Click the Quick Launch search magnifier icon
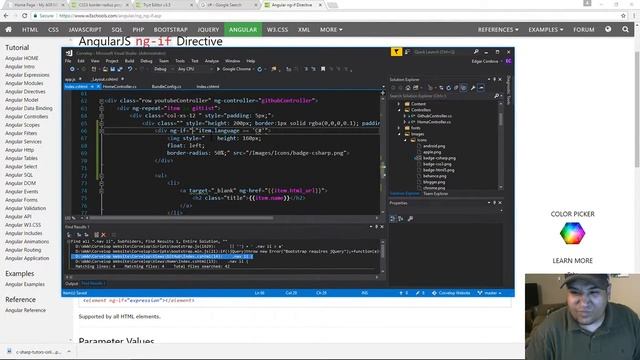The width and height of the screenshot is (640, 360). [x=476, y=52]
